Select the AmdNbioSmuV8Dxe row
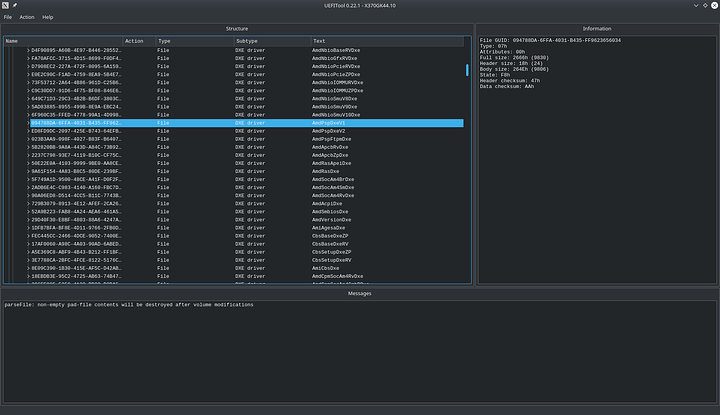Screen dimensions: 720x415 point(247,99)
